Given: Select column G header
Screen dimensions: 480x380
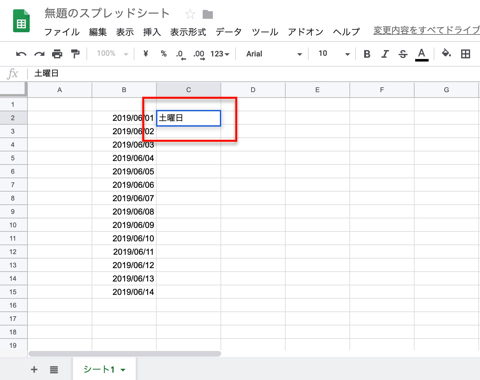Looking at the screenshot, I should [446, 90].
